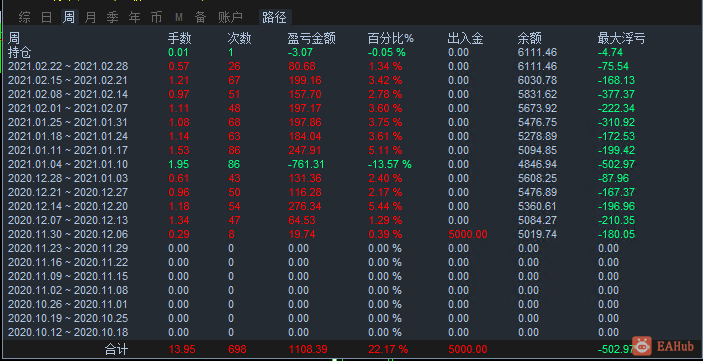Image resolution: width=703 pixels, height=361 pixels.
Task: Click the -377.37 floating loss value
Action: click(x=615, y=94)
